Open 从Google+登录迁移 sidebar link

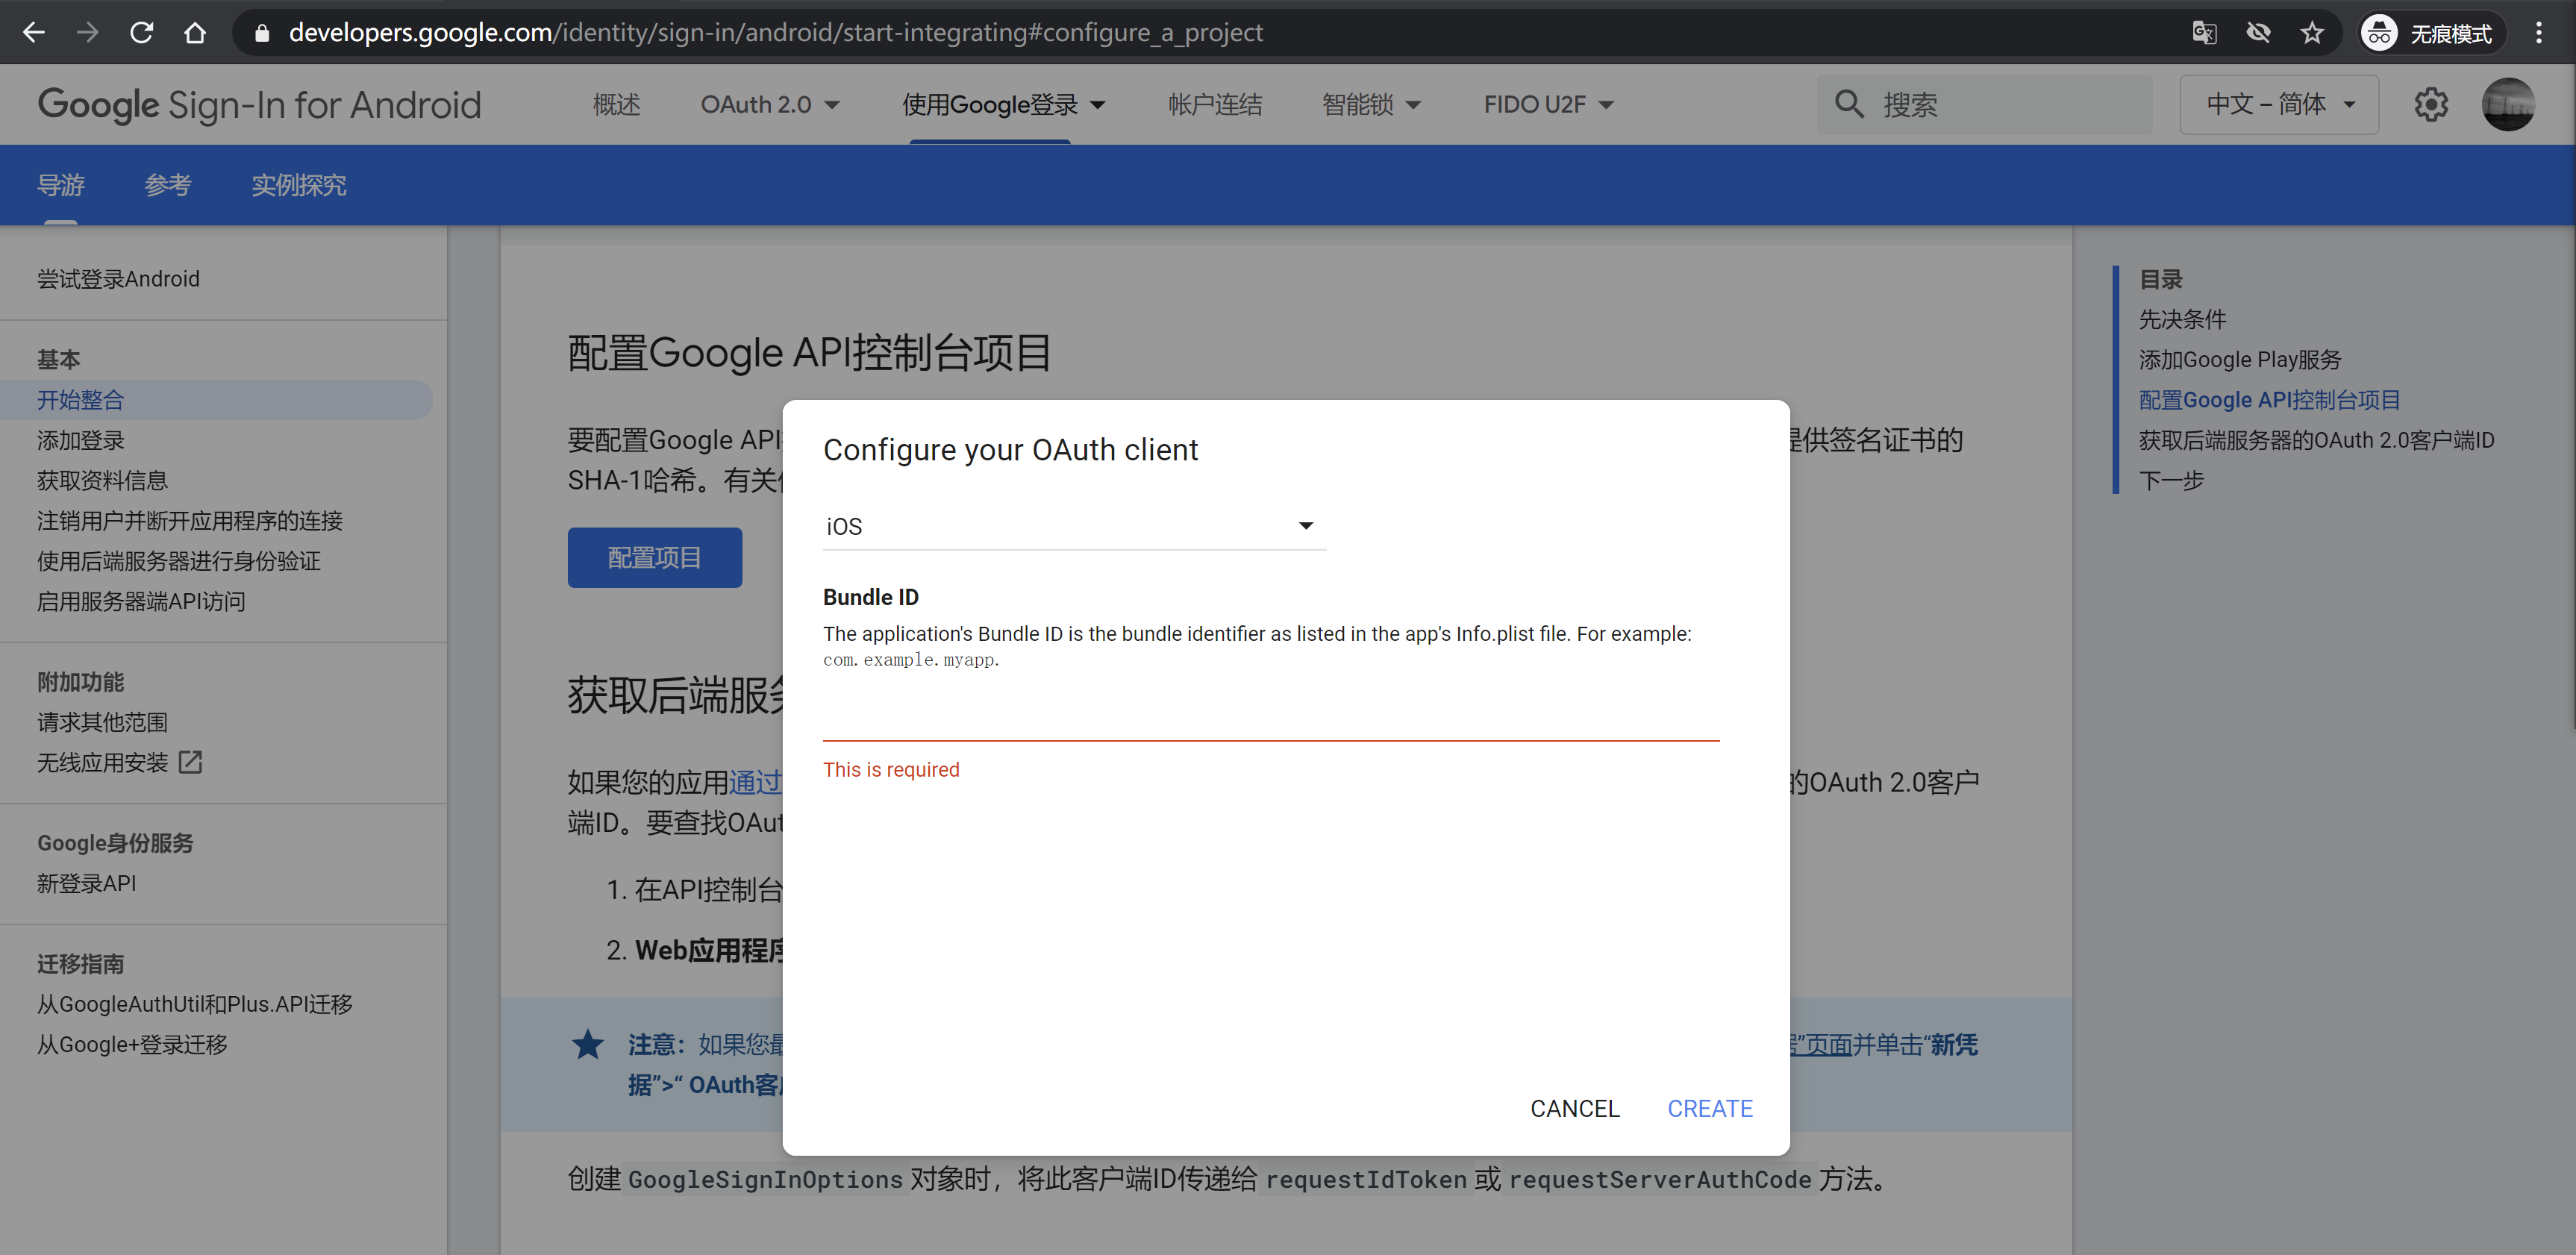click(132, 1044)
